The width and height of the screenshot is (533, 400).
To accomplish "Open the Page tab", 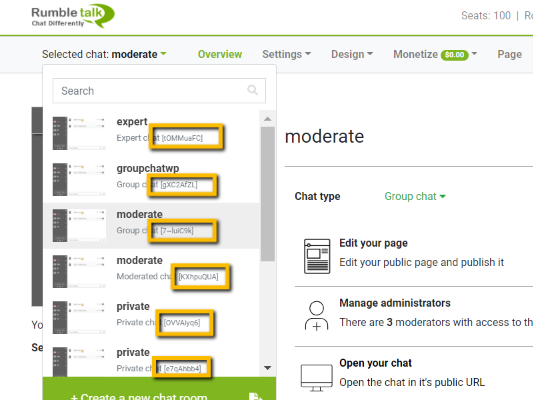I will pyautogui.click(x=509, y=54).
